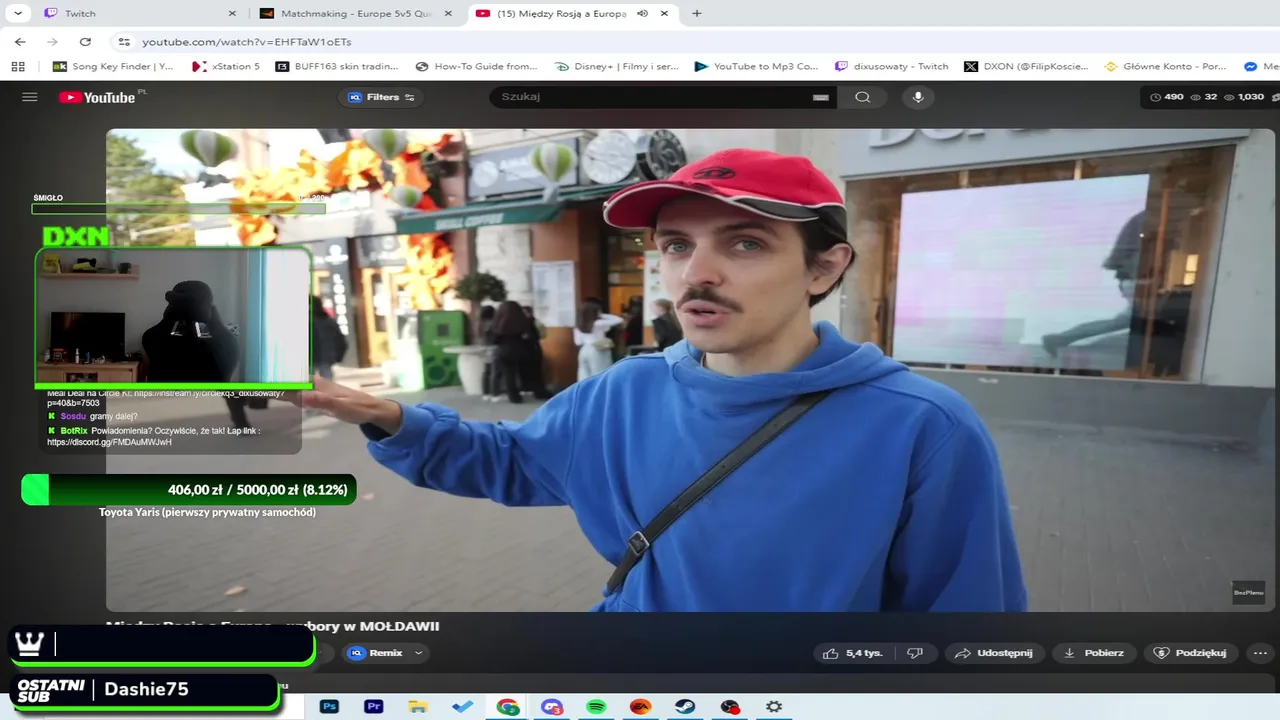The width and height of the screenshot is (1280, 720).
Task: Open the Song Key Finder bookmark
Action: pyautogui.click(x=113, y=67)
